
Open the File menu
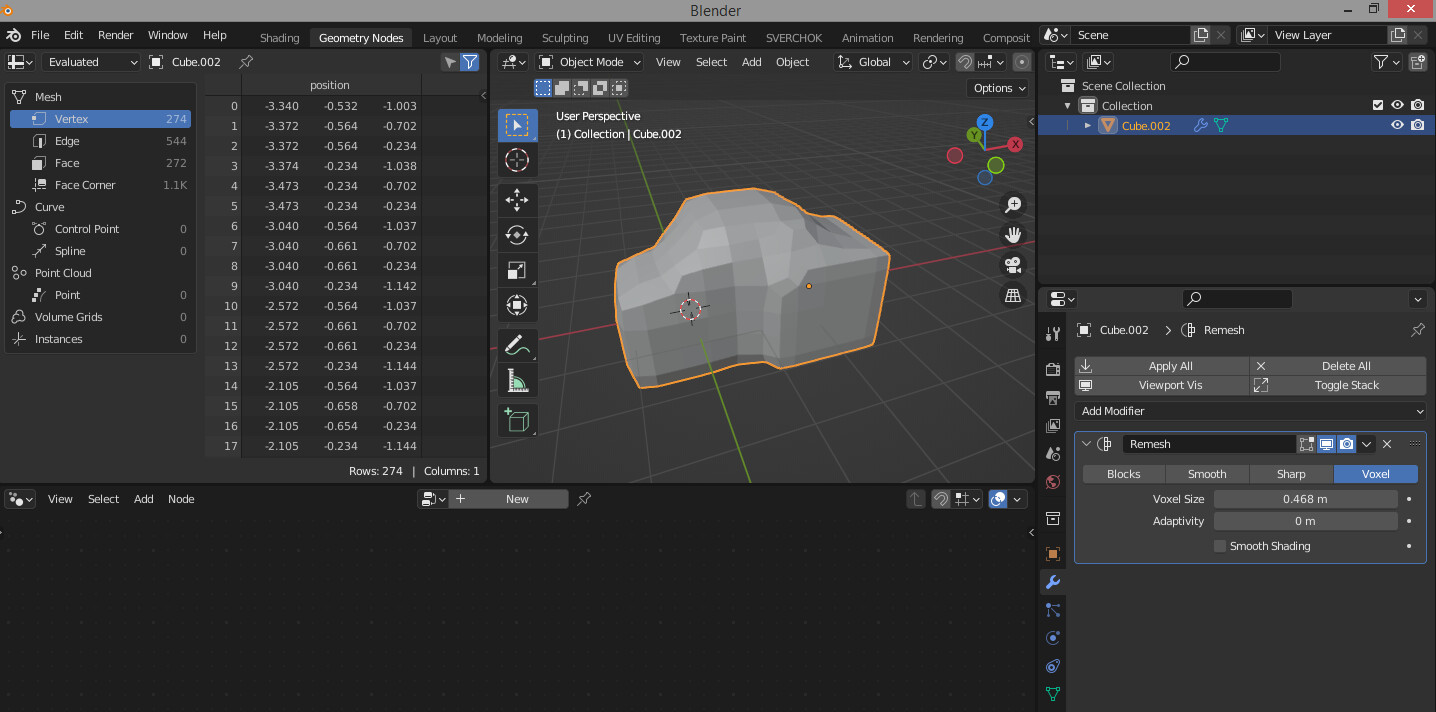pyautogui.click(x=40, y=35)
